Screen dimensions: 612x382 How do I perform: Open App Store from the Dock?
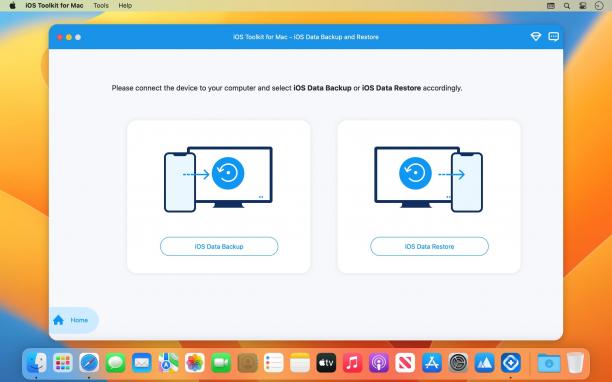(x=432, y=363)
